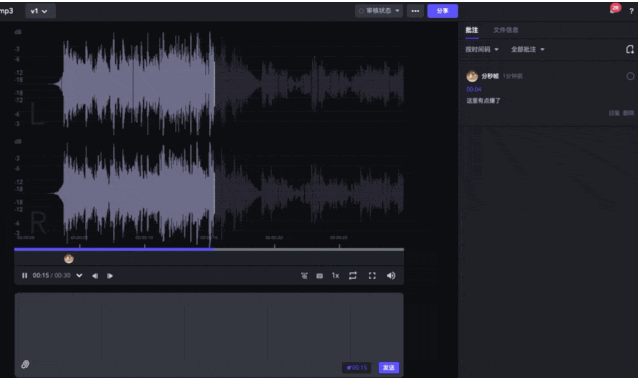
Task: Click the attachment paperclip icon
Action: [25, 365]
